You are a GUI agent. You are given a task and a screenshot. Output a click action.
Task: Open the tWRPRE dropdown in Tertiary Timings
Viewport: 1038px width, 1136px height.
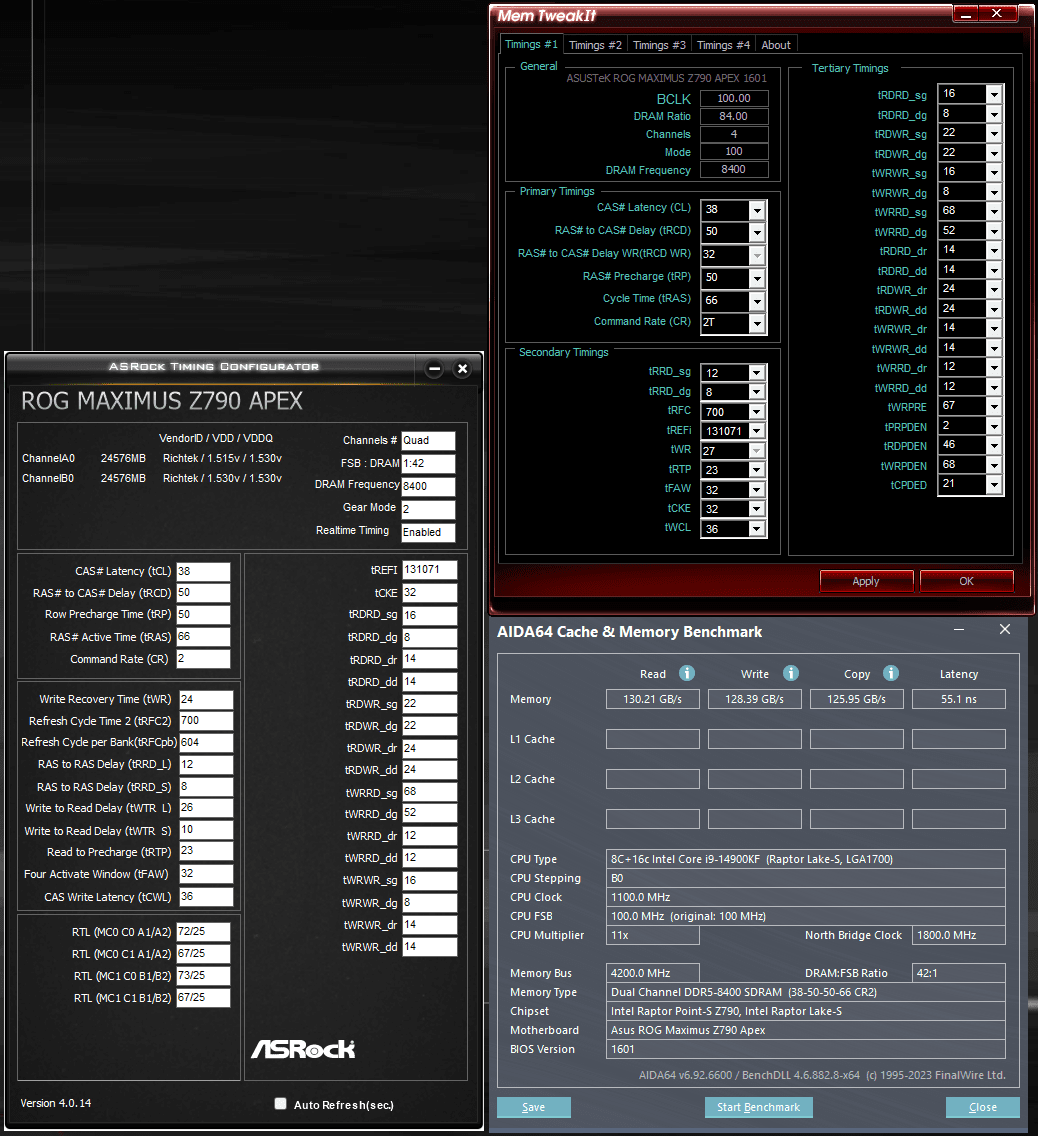click(995, 406)
